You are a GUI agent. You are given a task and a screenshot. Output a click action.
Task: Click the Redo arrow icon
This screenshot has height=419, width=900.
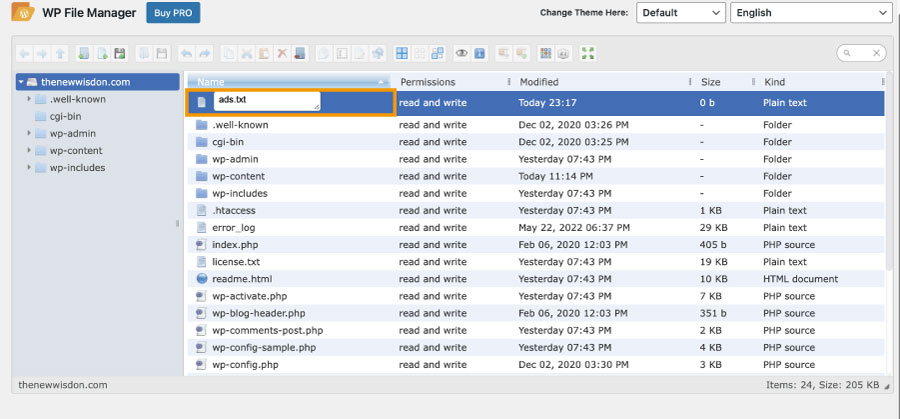(205, 53)
